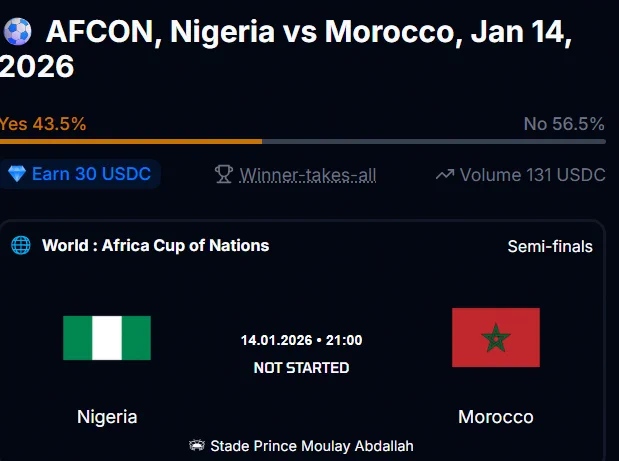This screenshot has height=461, width=619.
Task: Click the blue diamond Earn icon
Action: [x=17, y=174]
